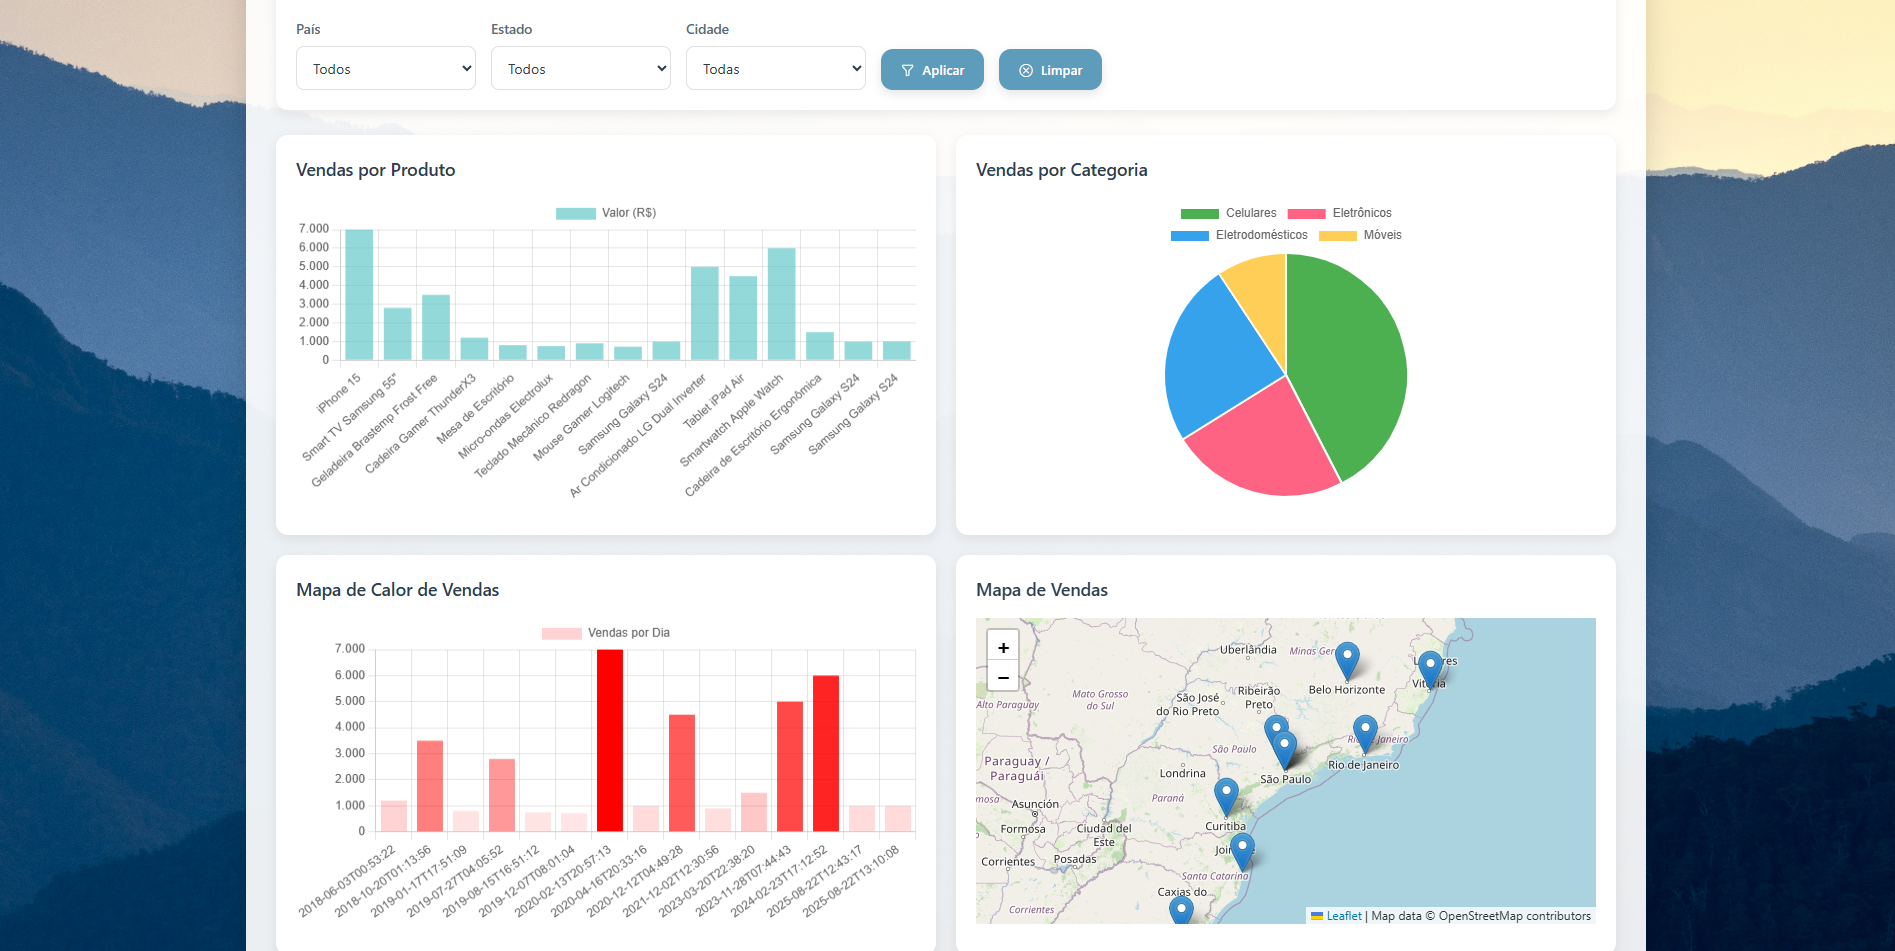
Task: Click the Limpar button
Action: coord(1050,70)
